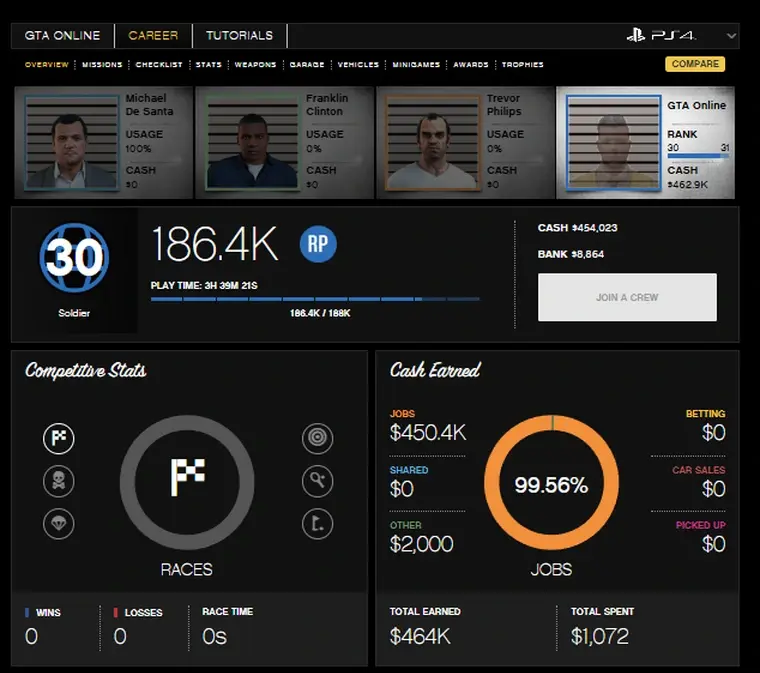Click the blue RP badge icon
Viewport: 760px width, 673px height.
pos(318,245)
